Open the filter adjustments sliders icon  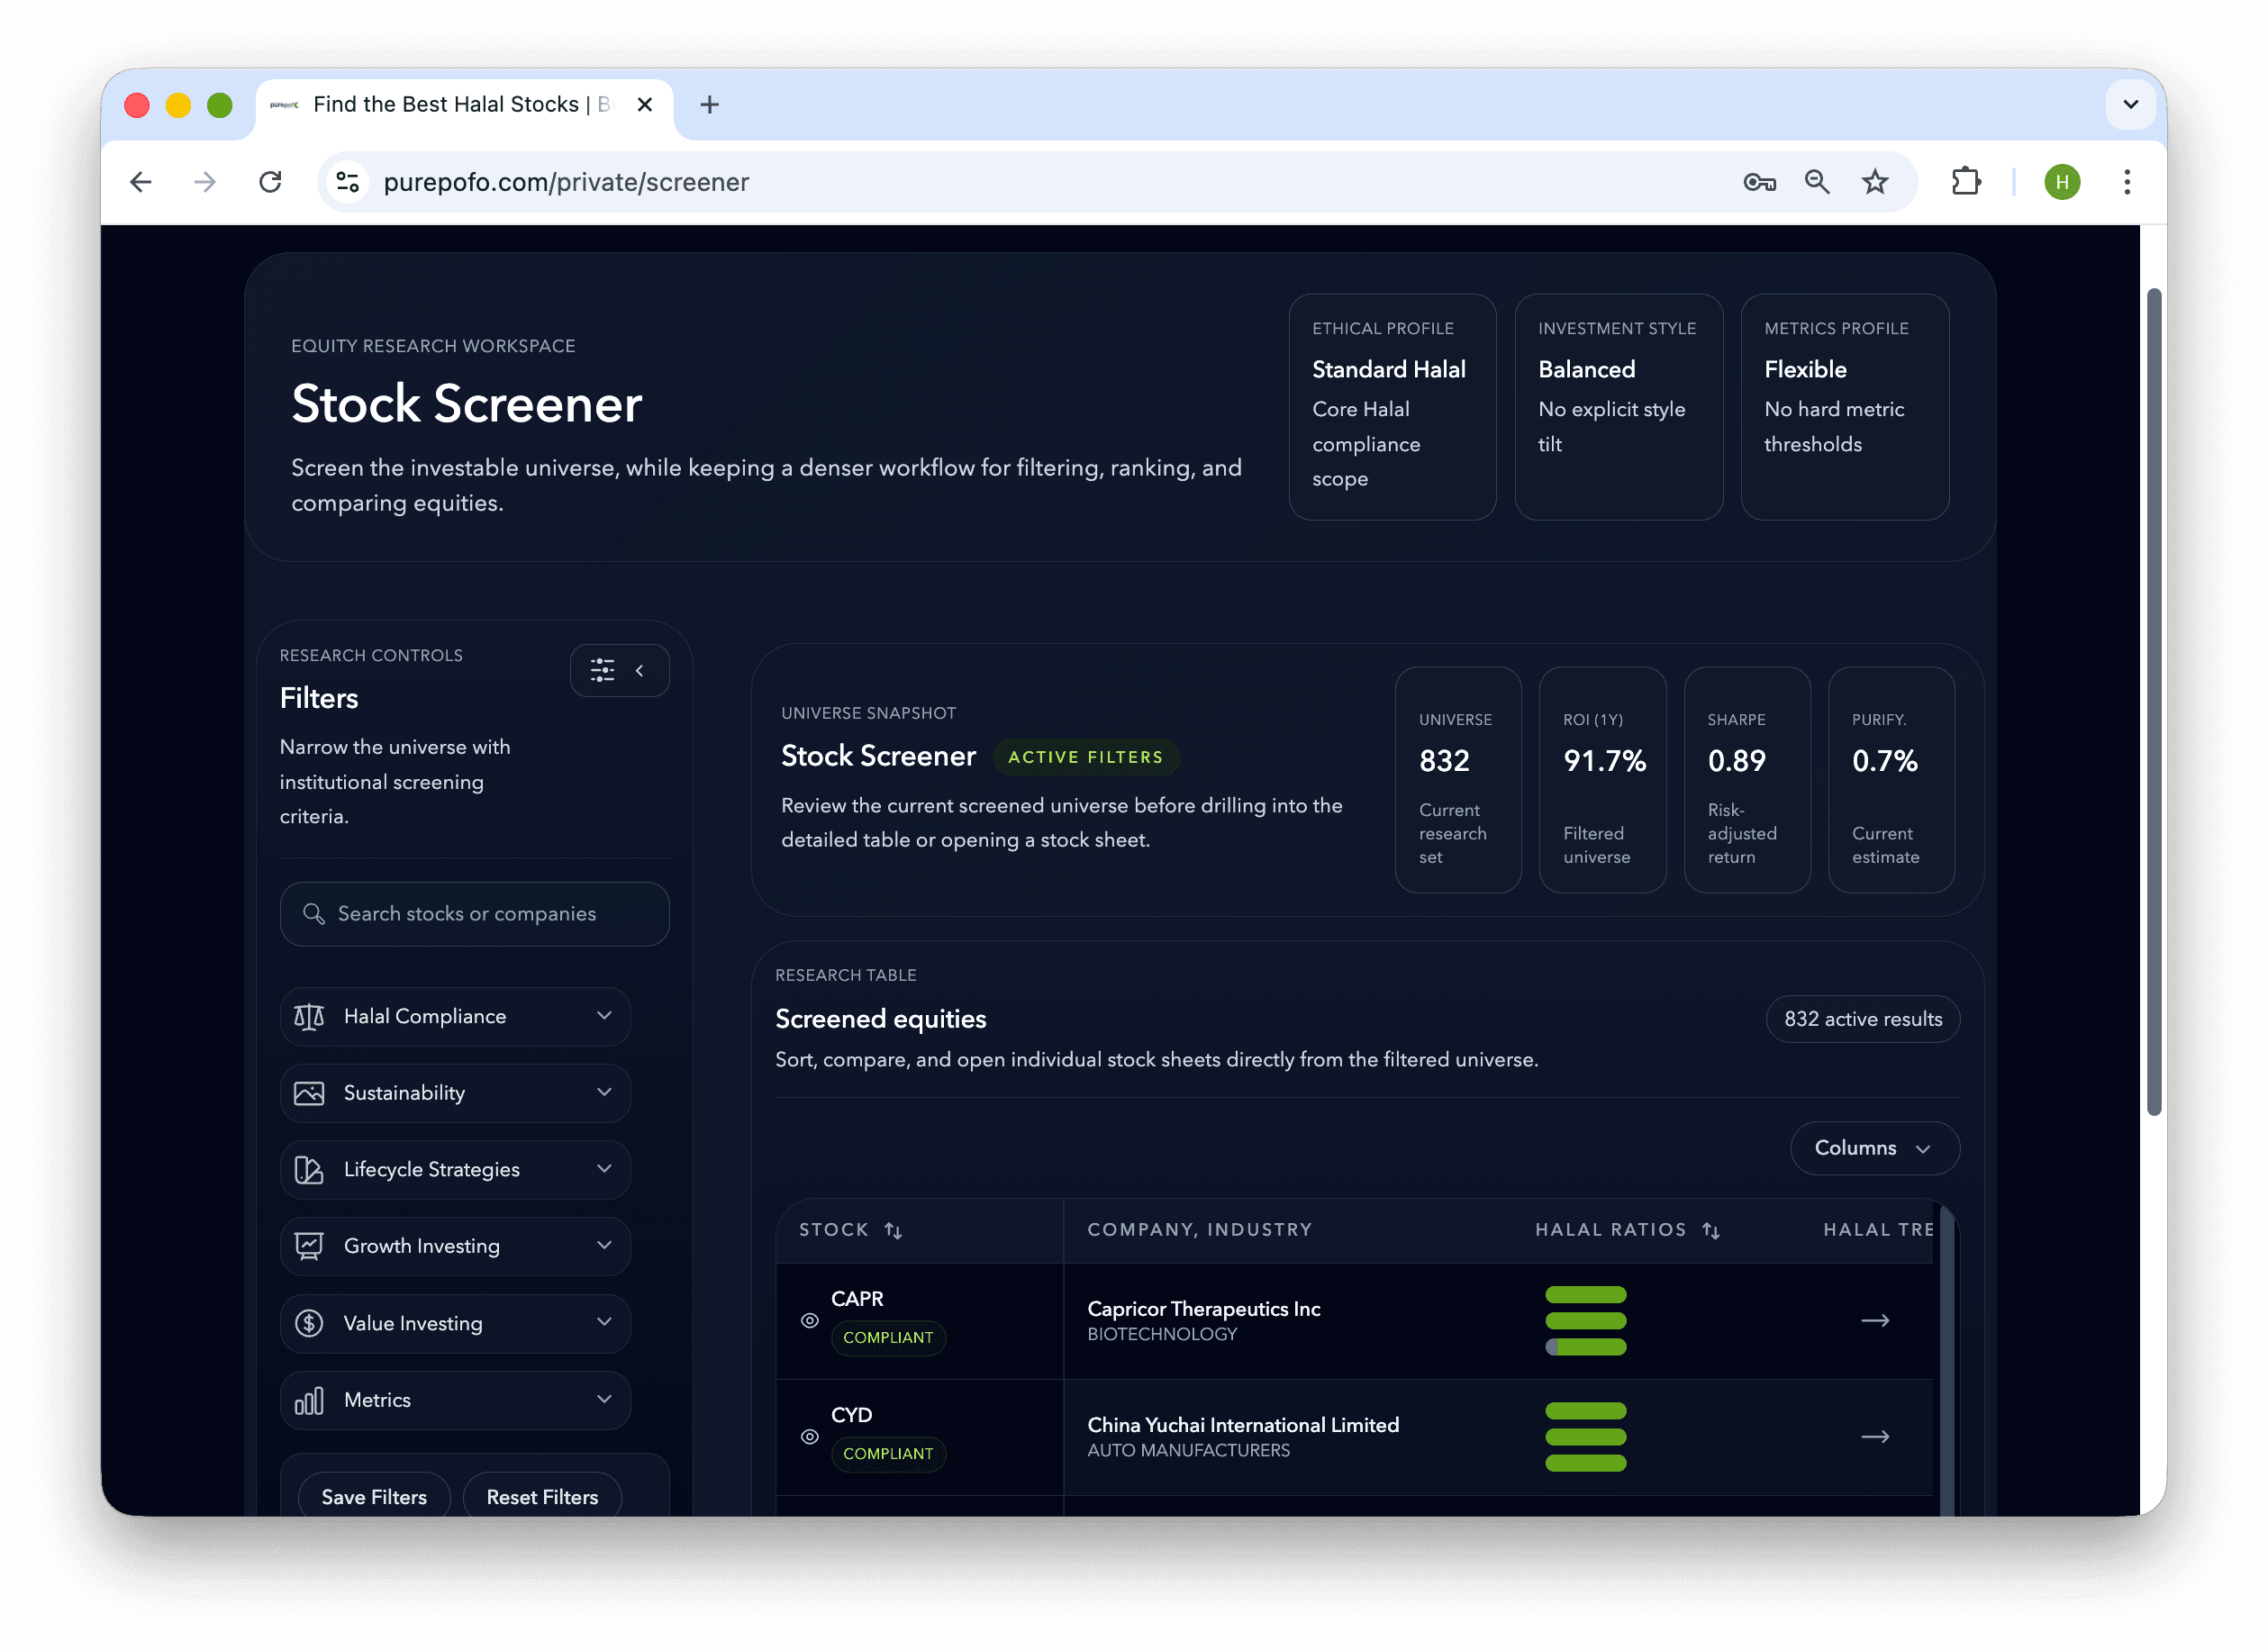[x=602, y=670]
